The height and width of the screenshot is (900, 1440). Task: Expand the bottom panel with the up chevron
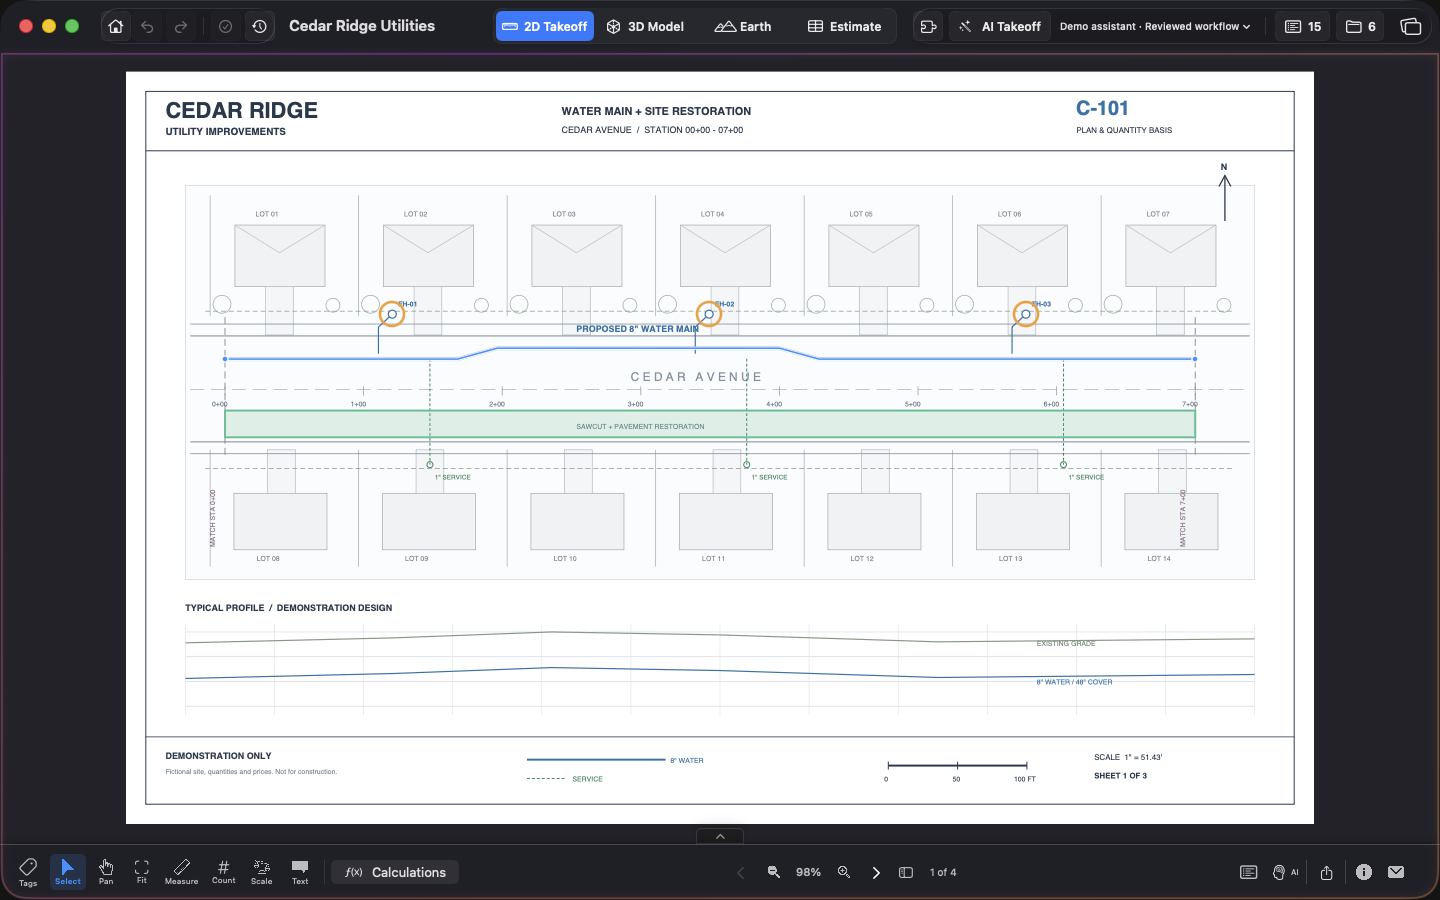pyautogui.click(x=720, y=836)
